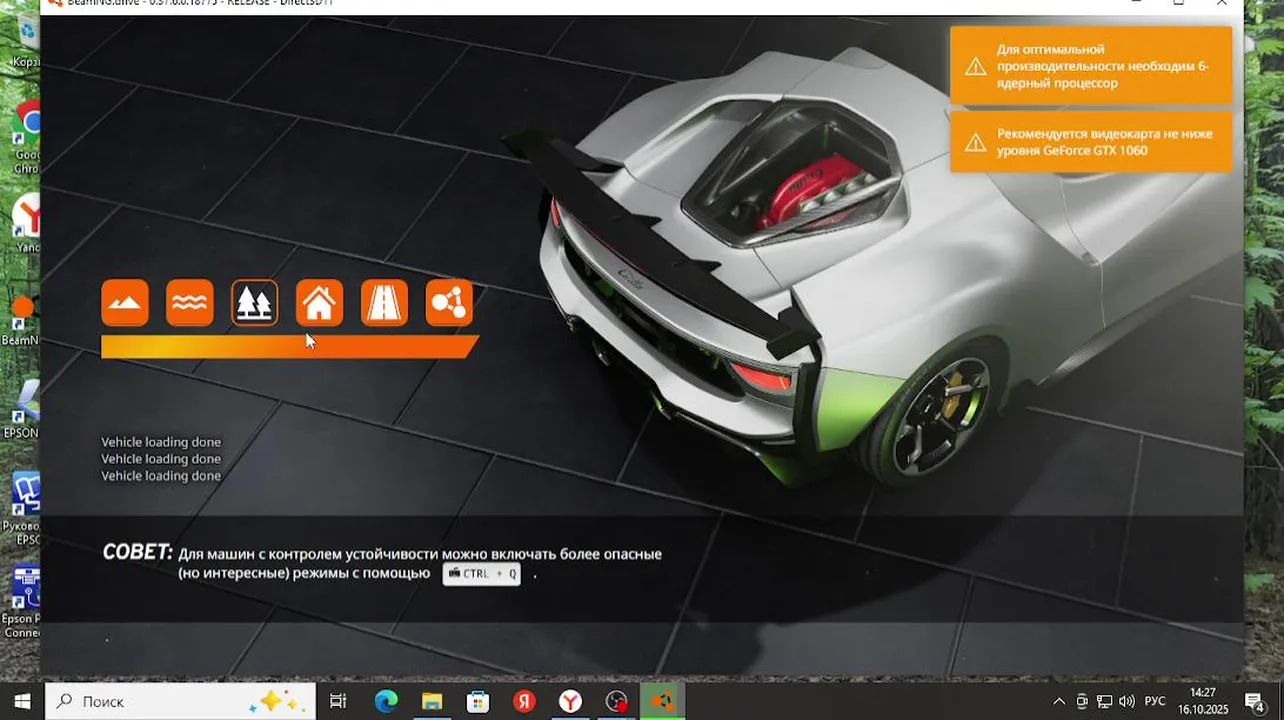This screenshot has width=1284, height=720.
Task: Click the water waves loading icon
Action: tap(190, 303)
